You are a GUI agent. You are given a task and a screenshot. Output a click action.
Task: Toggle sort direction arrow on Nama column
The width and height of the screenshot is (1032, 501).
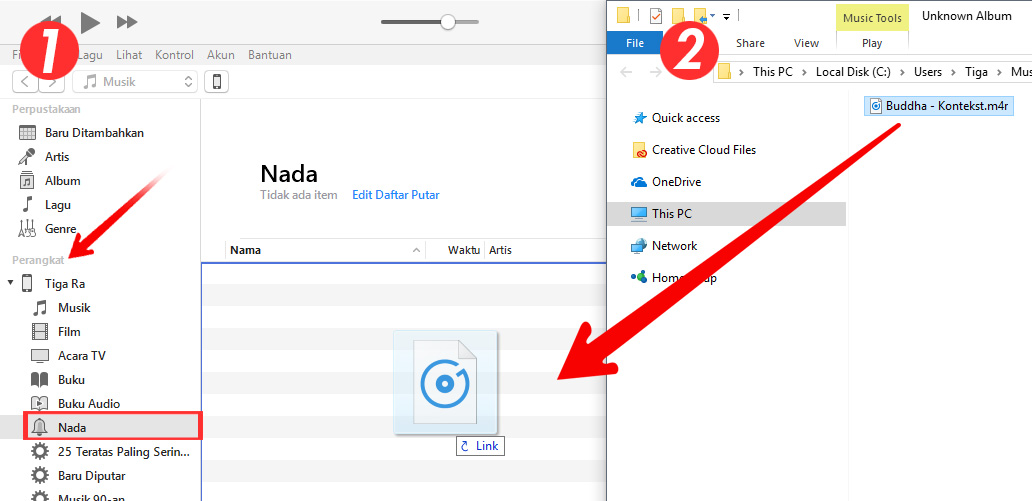click(416, 250)
